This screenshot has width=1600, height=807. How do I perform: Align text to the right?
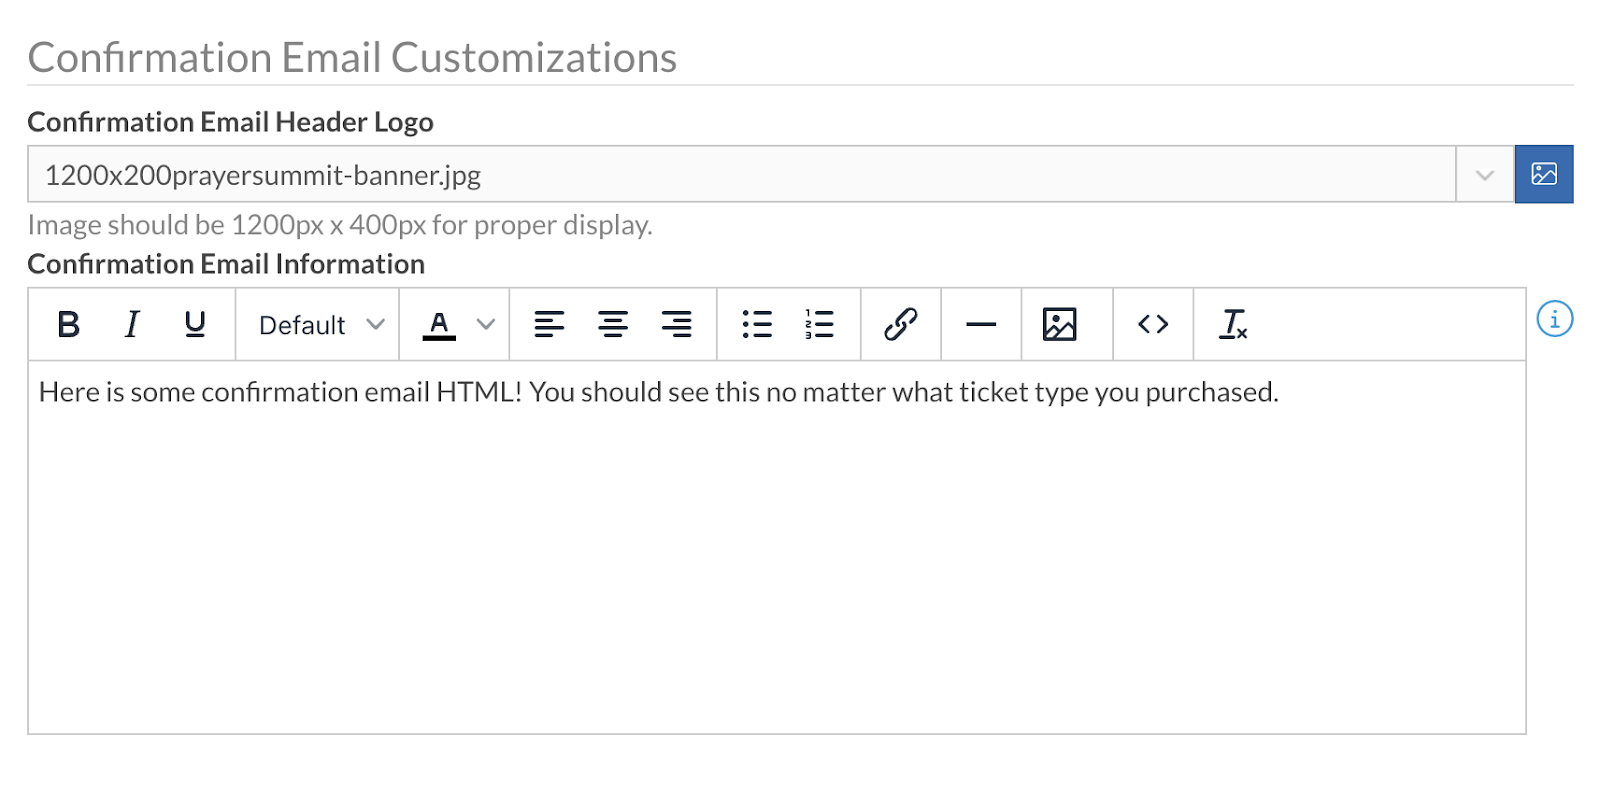pyautogui.click(x=677, y=324)
